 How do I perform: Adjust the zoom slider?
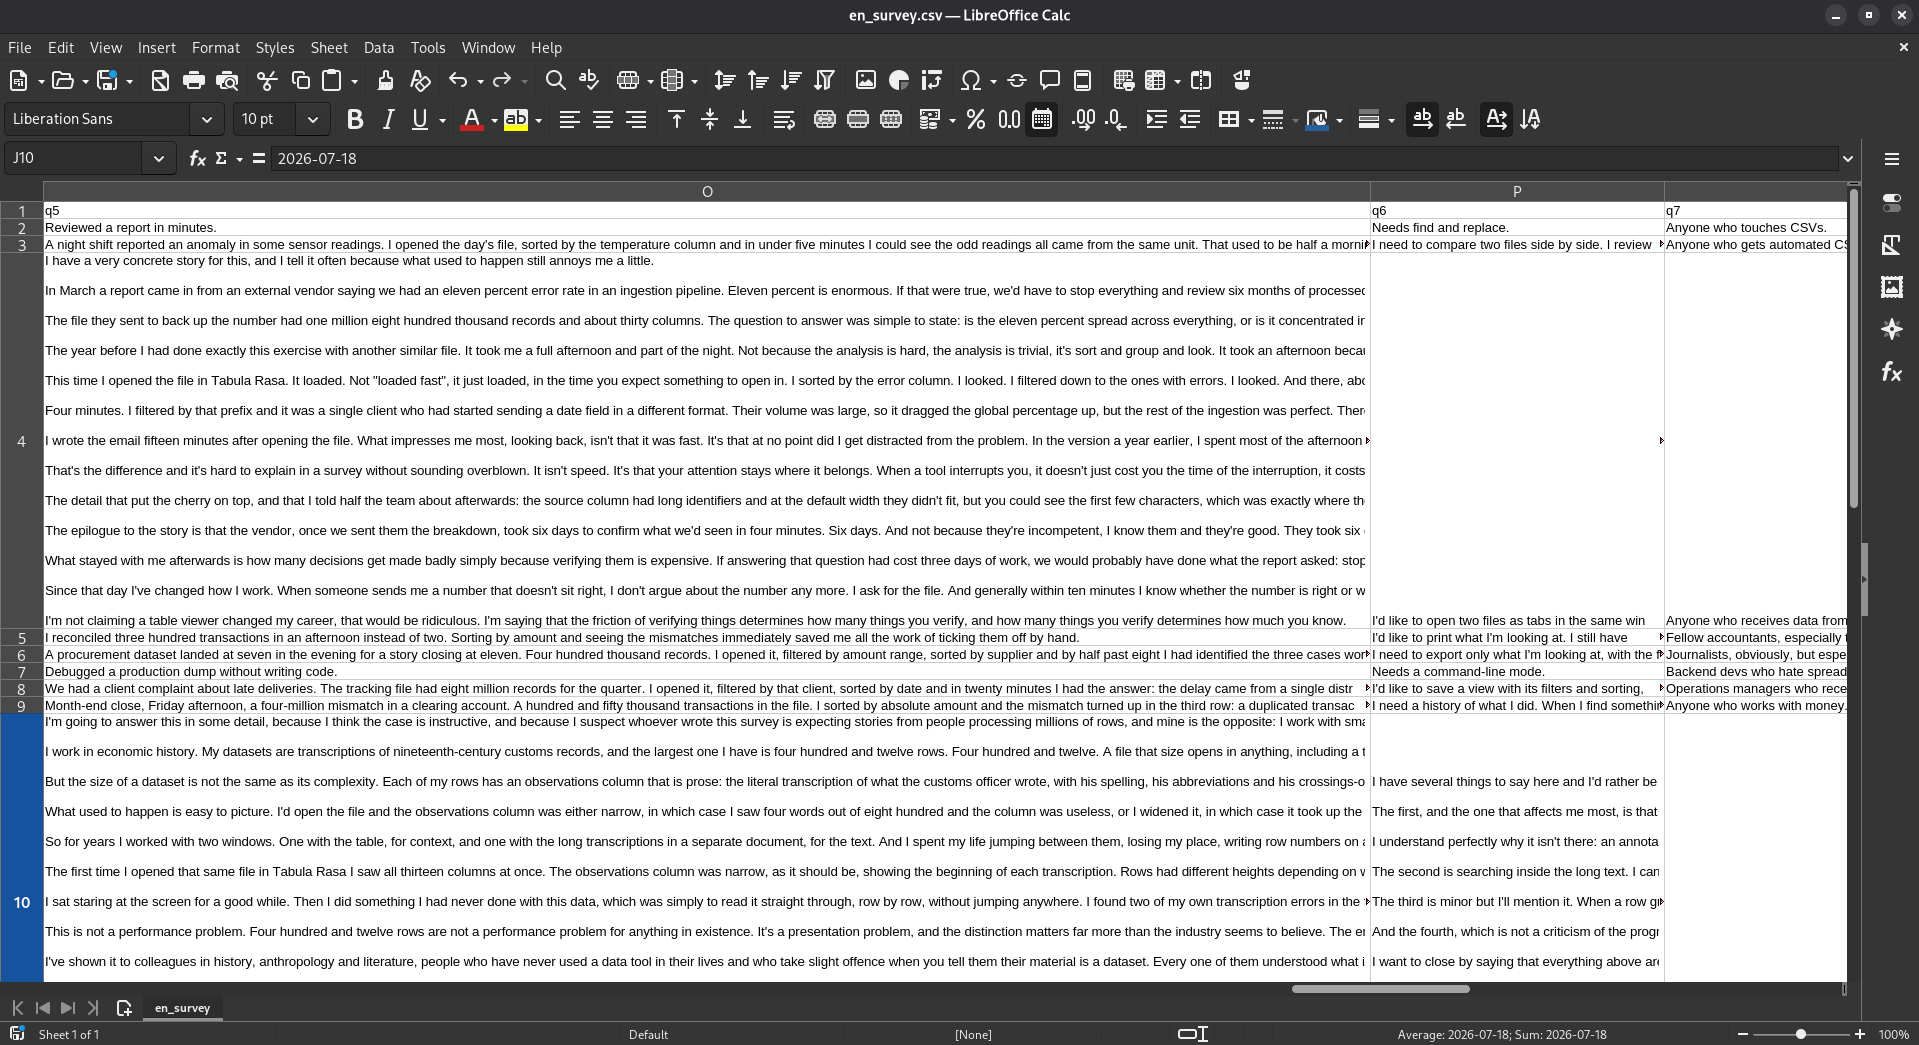(1801, 1034)
